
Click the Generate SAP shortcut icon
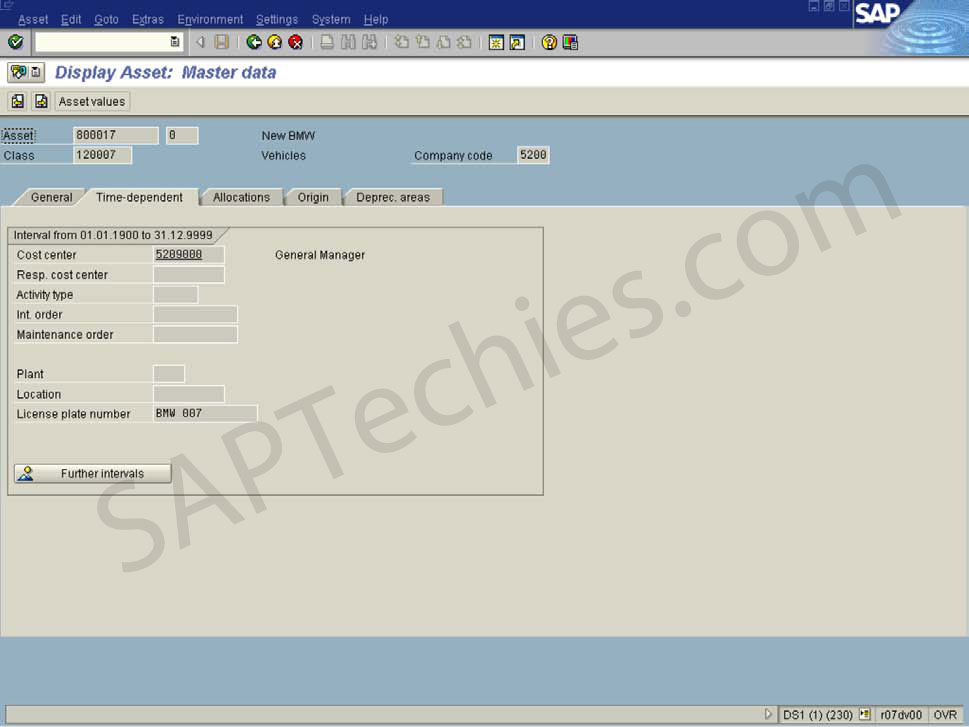[516, 42]
